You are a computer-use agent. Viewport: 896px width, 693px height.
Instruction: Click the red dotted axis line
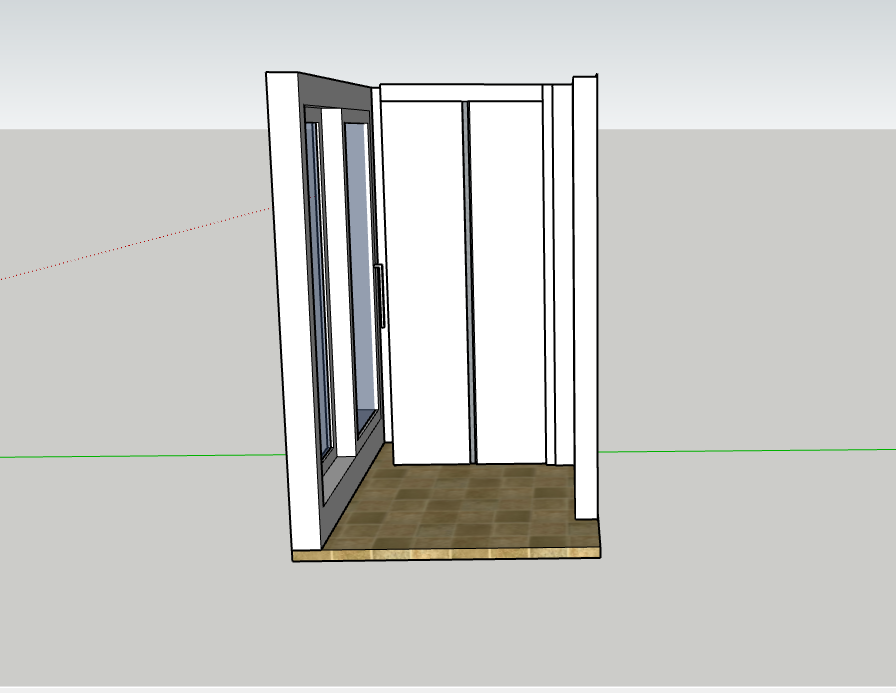click(x=135, y=244)
